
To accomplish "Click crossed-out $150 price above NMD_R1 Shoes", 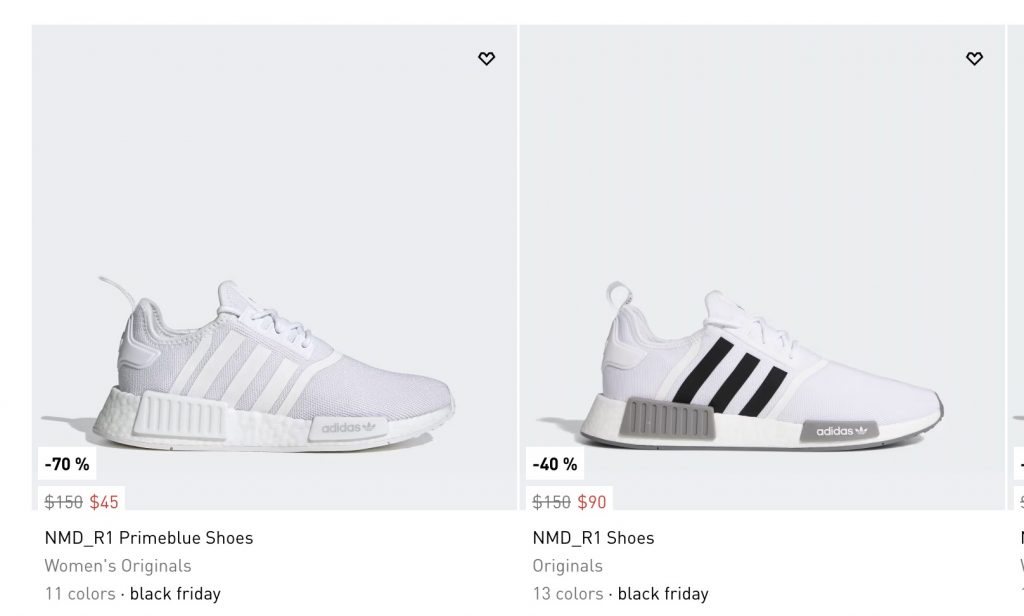I will (x=552, y=502).
